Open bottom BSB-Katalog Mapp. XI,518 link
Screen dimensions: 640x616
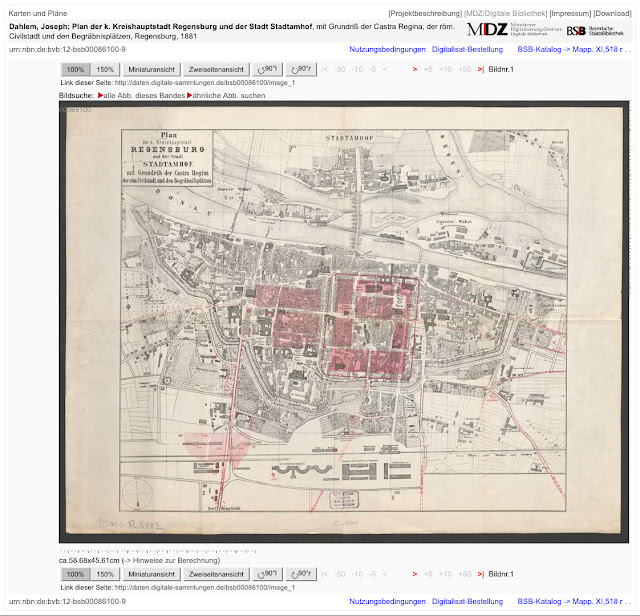click(x=574, y=601)
